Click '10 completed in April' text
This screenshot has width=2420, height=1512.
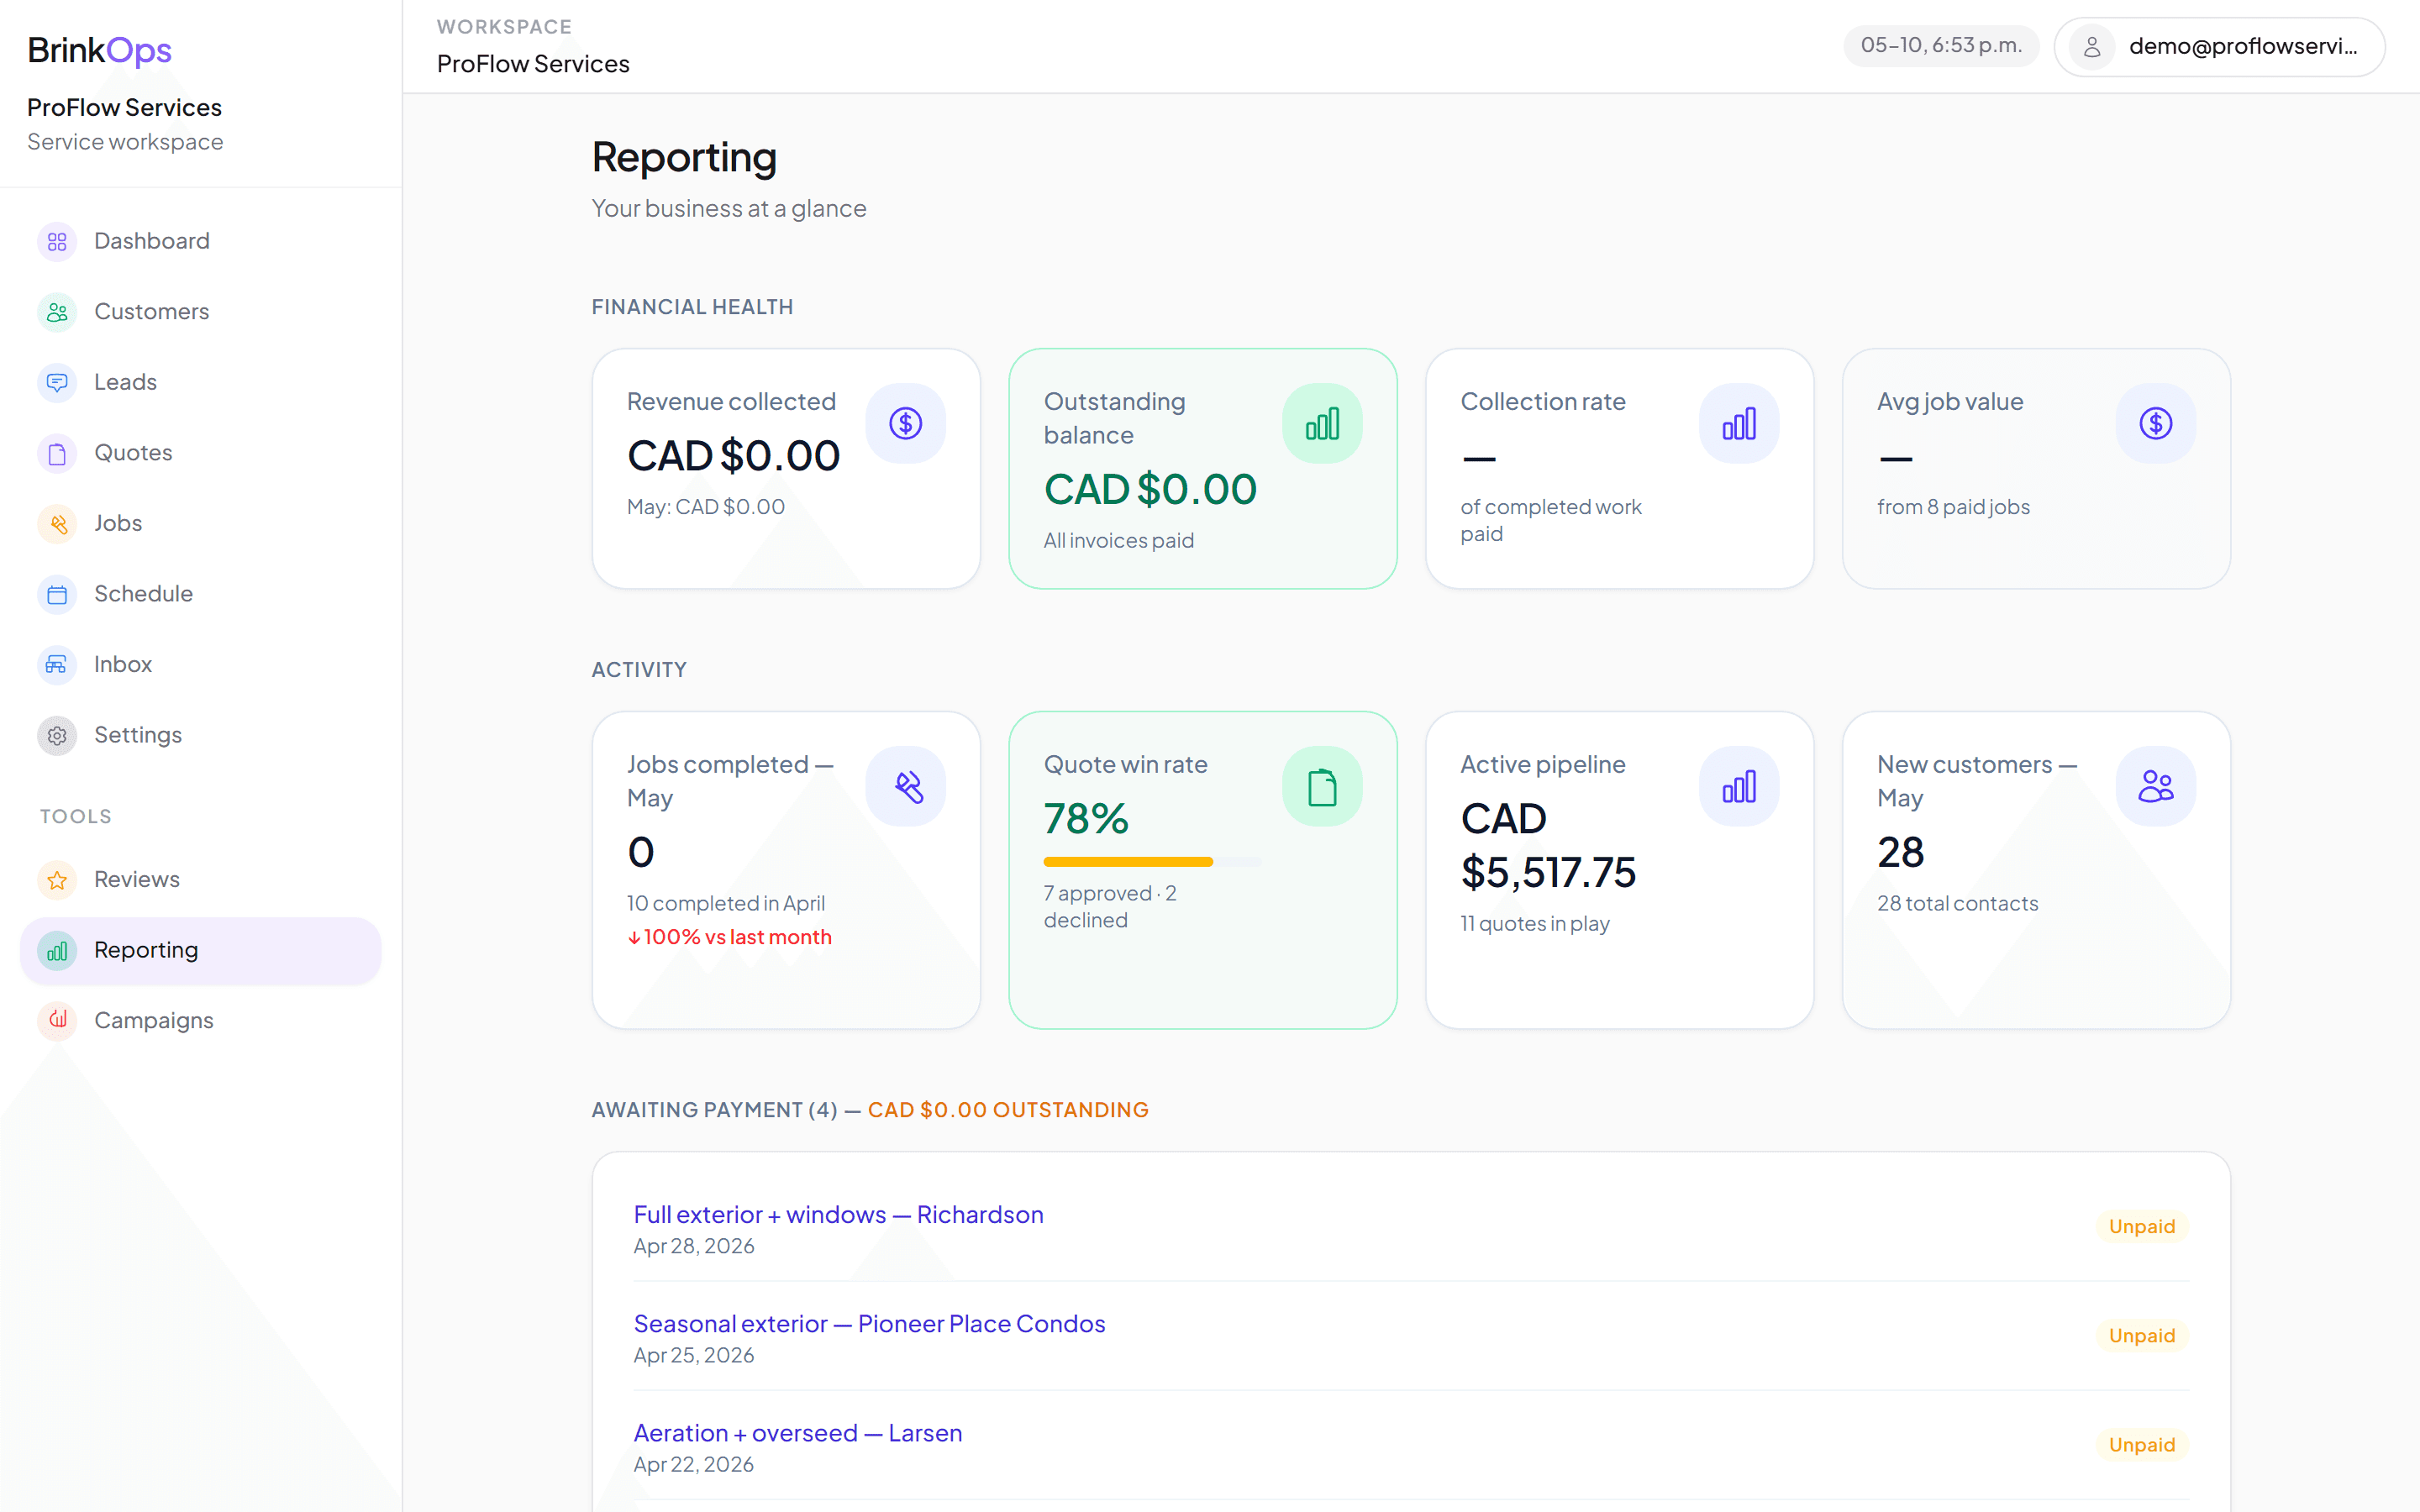pos(726,903)
